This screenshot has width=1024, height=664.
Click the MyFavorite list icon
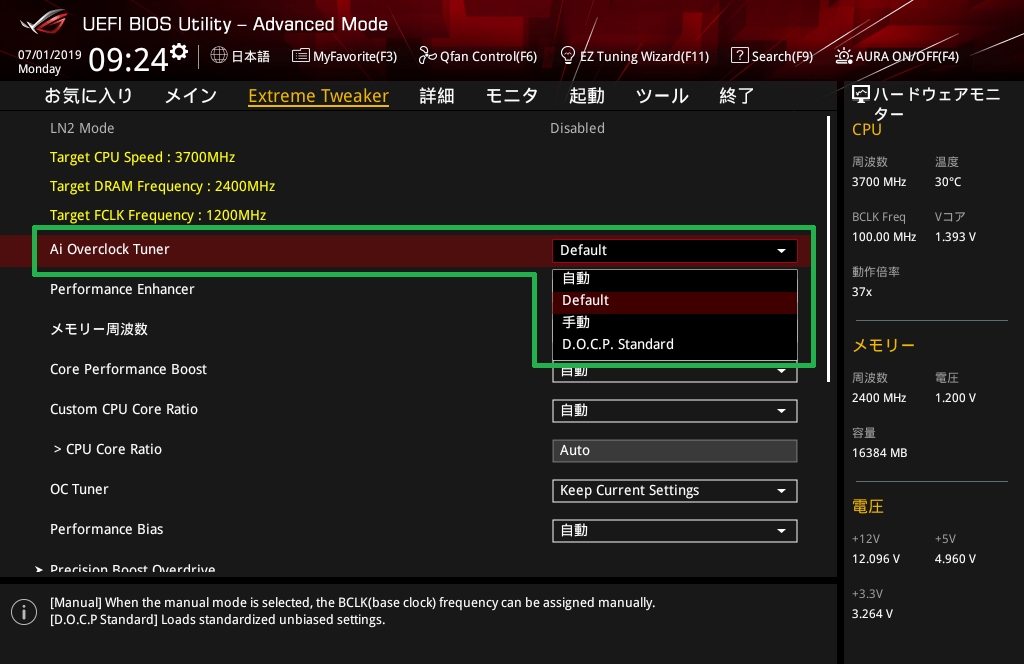point(300,55)
